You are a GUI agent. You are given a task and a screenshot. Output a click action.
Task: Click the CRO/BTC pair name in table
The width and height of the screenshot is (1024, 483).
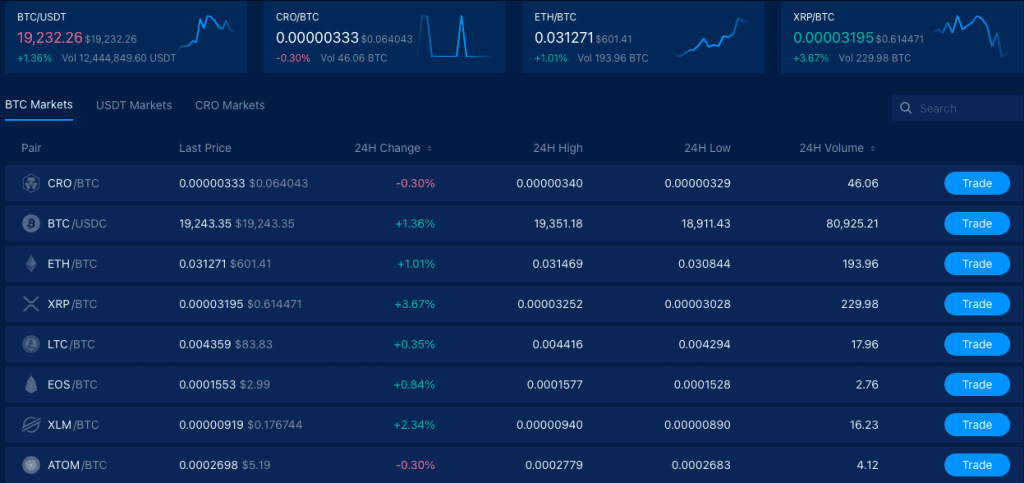click(x=73, y=183)
